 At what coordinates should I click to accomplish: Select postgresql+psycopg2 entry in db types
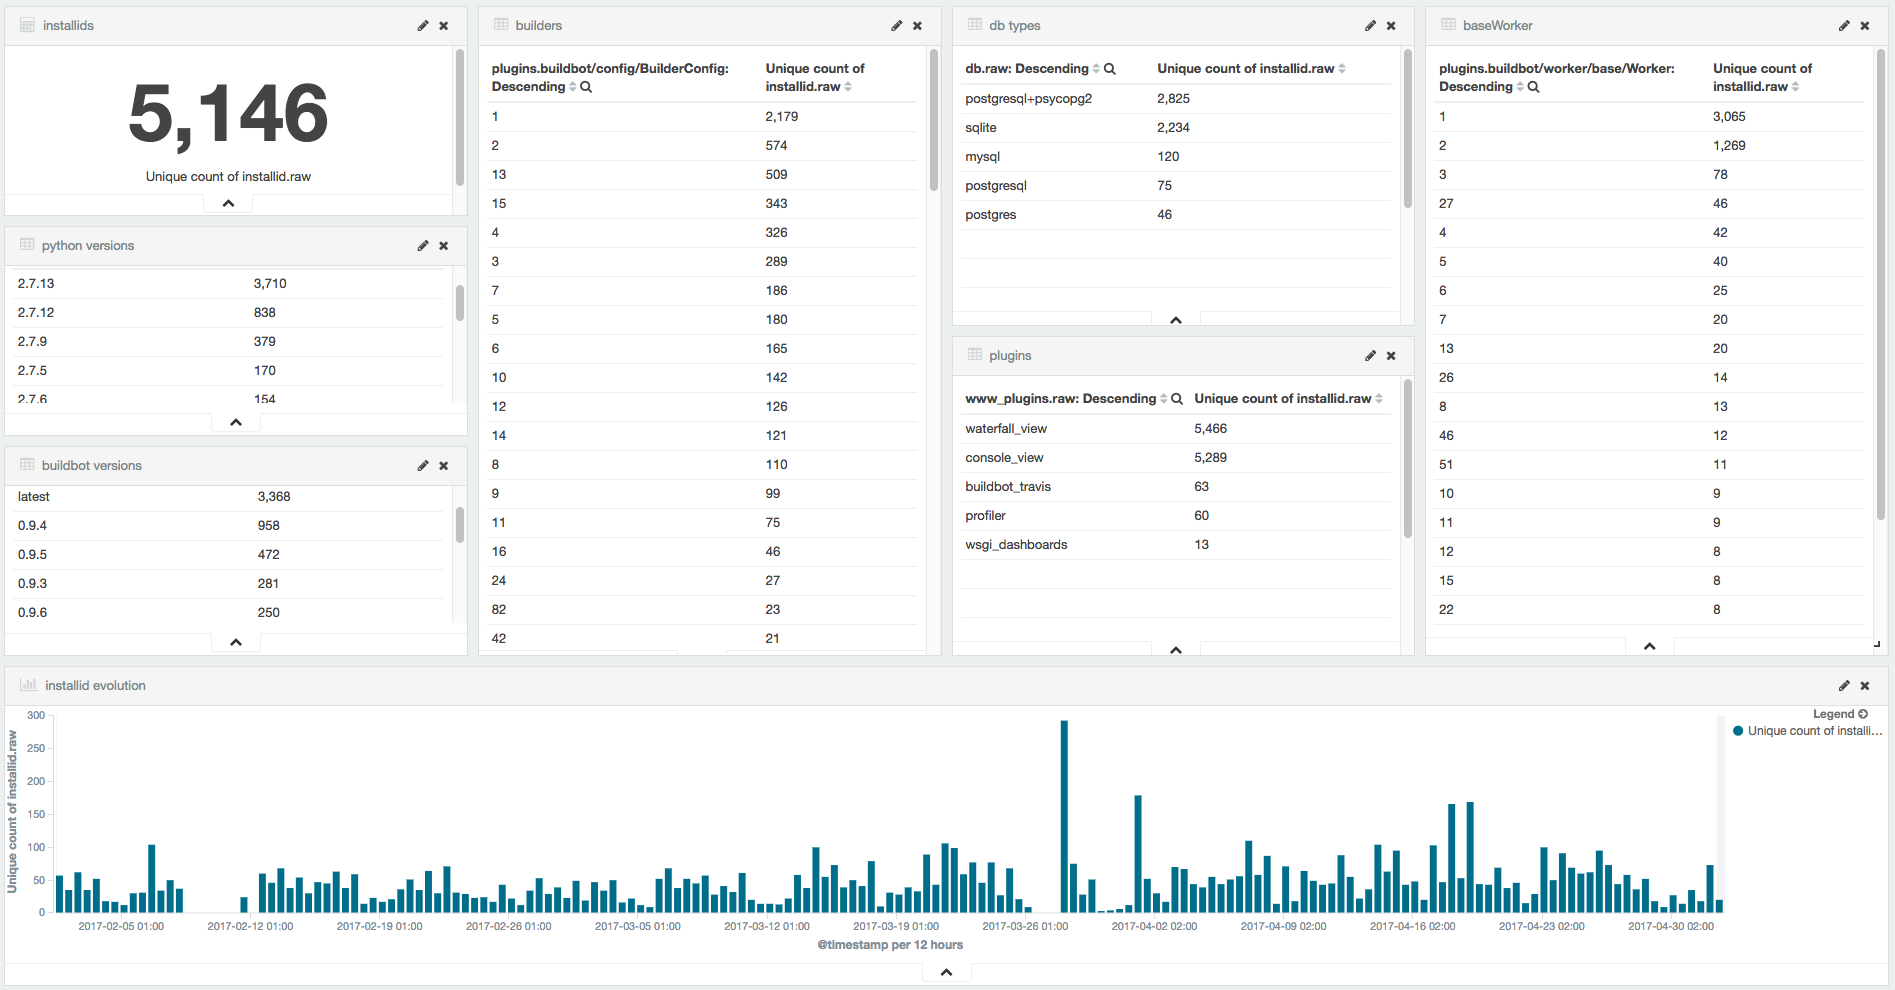pos(1028,99)
